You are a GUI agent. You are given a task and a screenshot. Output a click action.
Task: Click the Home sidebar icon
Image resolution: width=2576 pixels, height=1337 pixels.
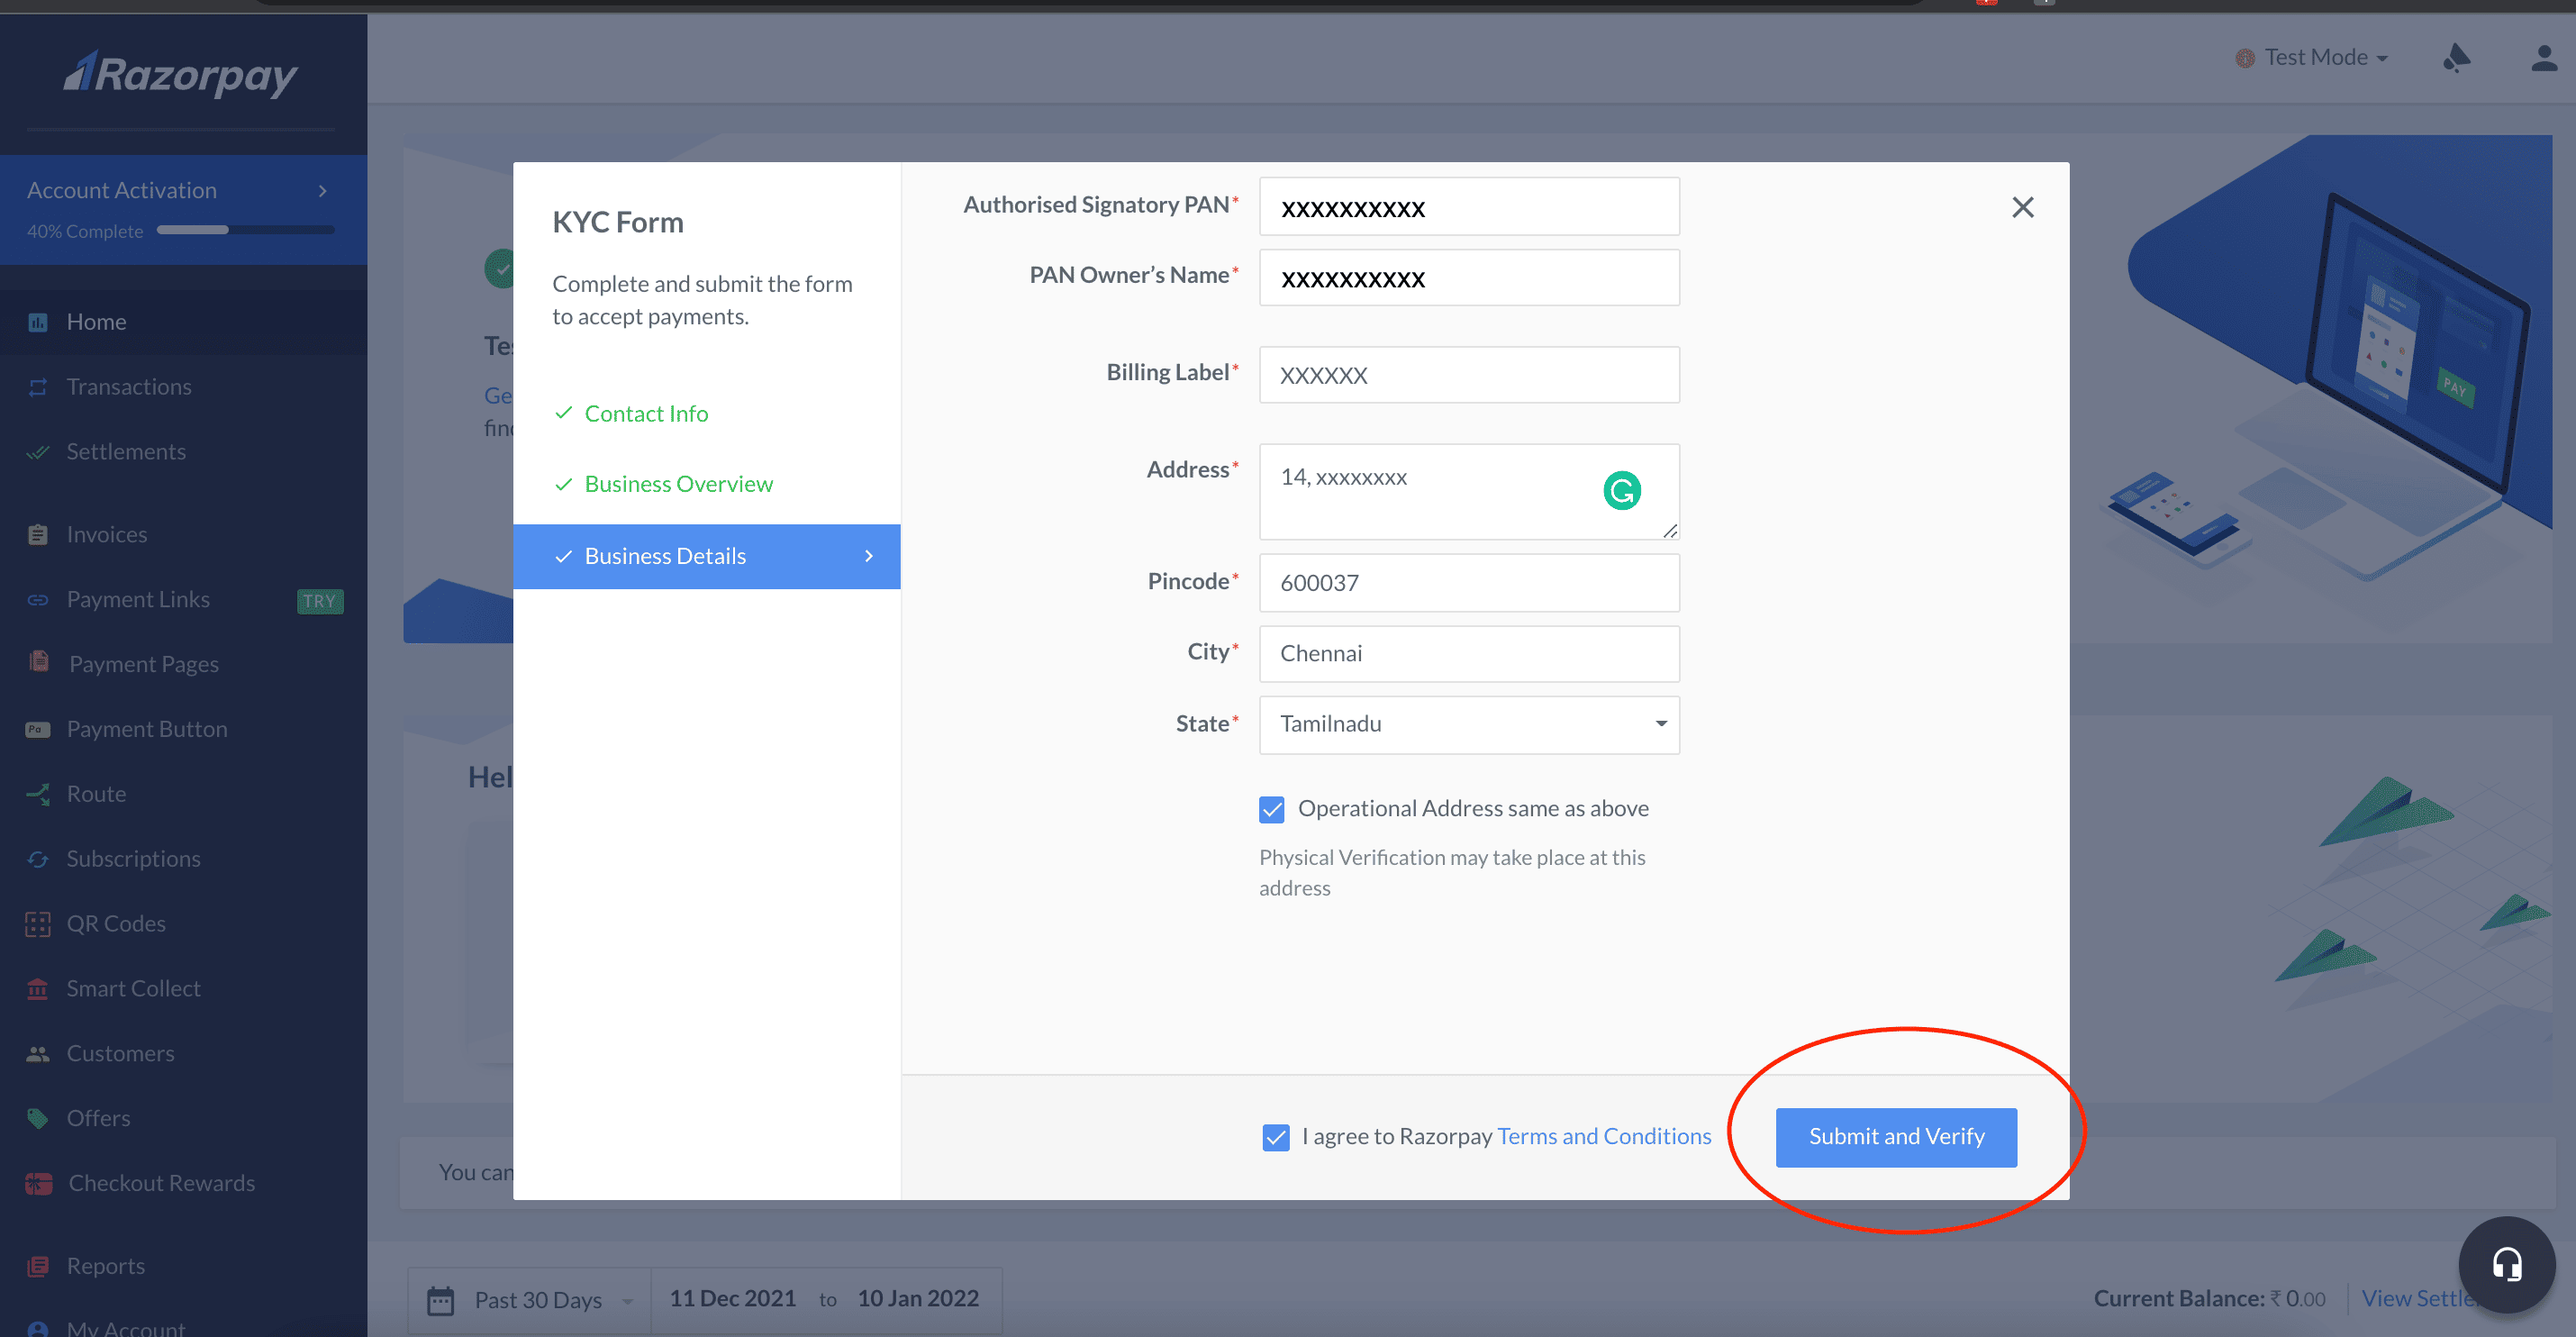click(38, 322)
